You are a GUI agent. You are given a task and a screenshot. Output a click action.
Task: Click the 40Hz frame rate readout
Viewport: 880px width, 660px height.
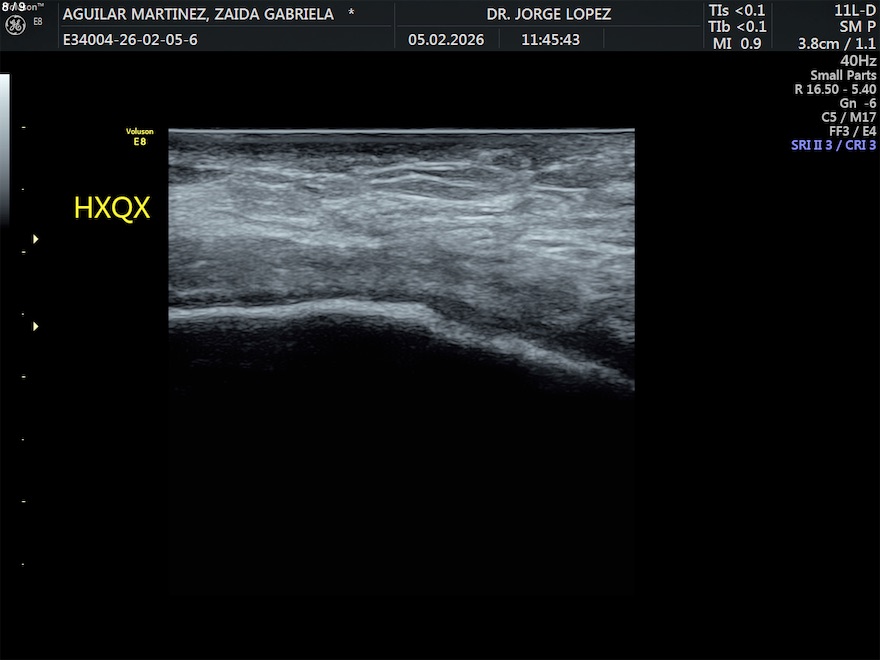click(858, 59)
